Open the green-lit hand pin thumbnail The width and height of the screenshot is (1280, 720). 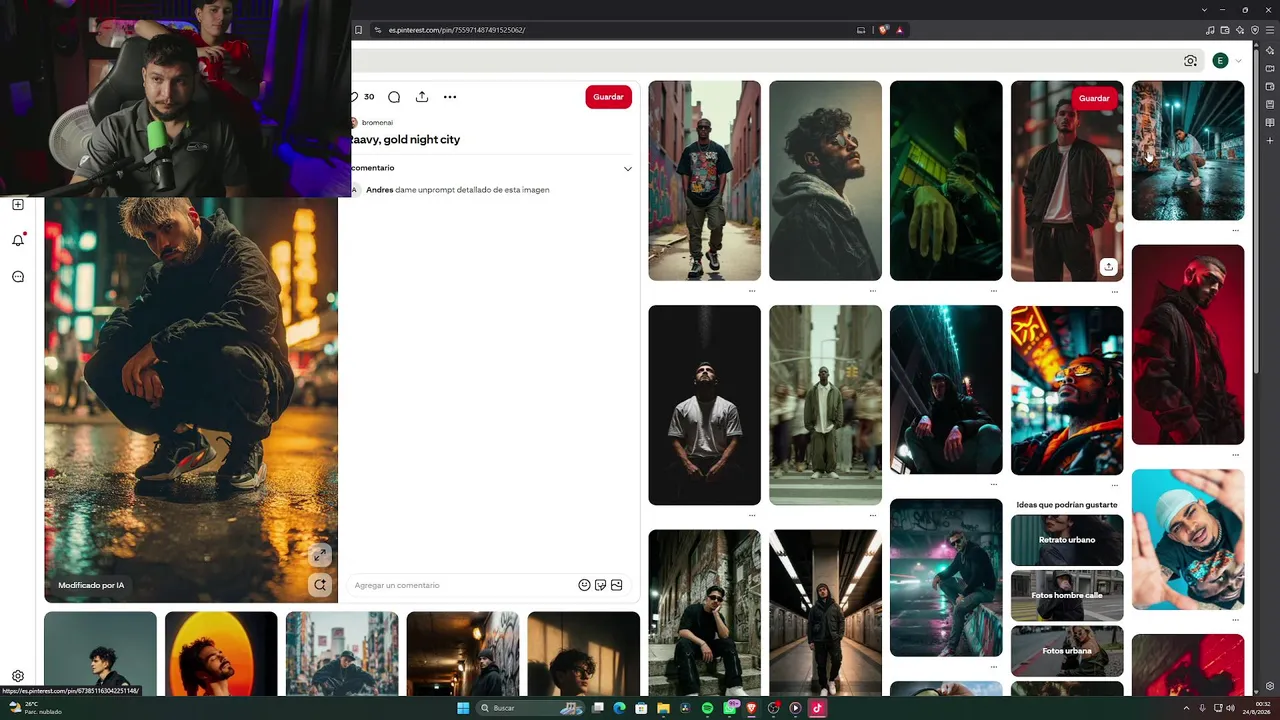tap(946, 181)
